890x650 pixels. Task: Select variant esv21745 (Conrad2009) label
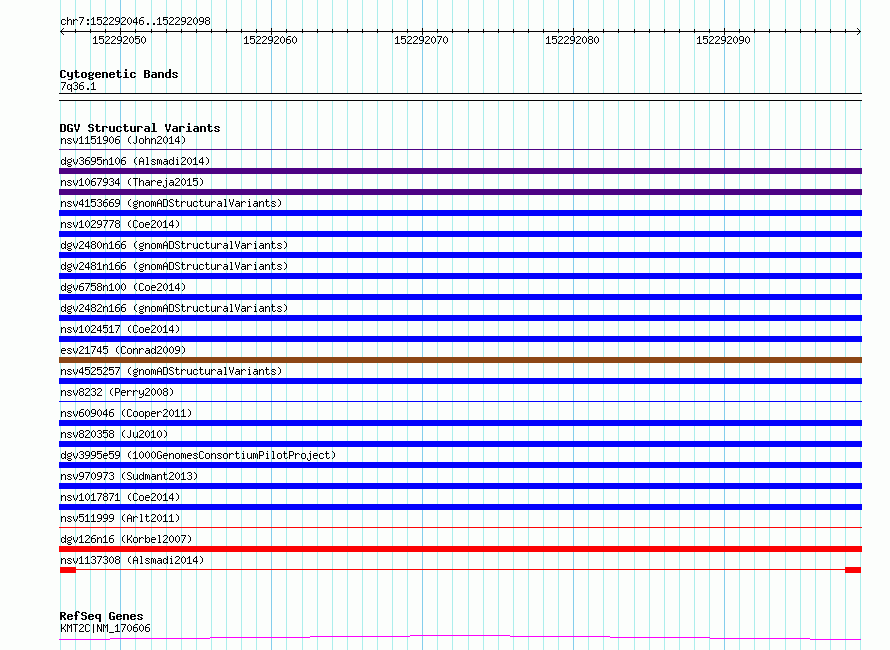coord(123,350)
